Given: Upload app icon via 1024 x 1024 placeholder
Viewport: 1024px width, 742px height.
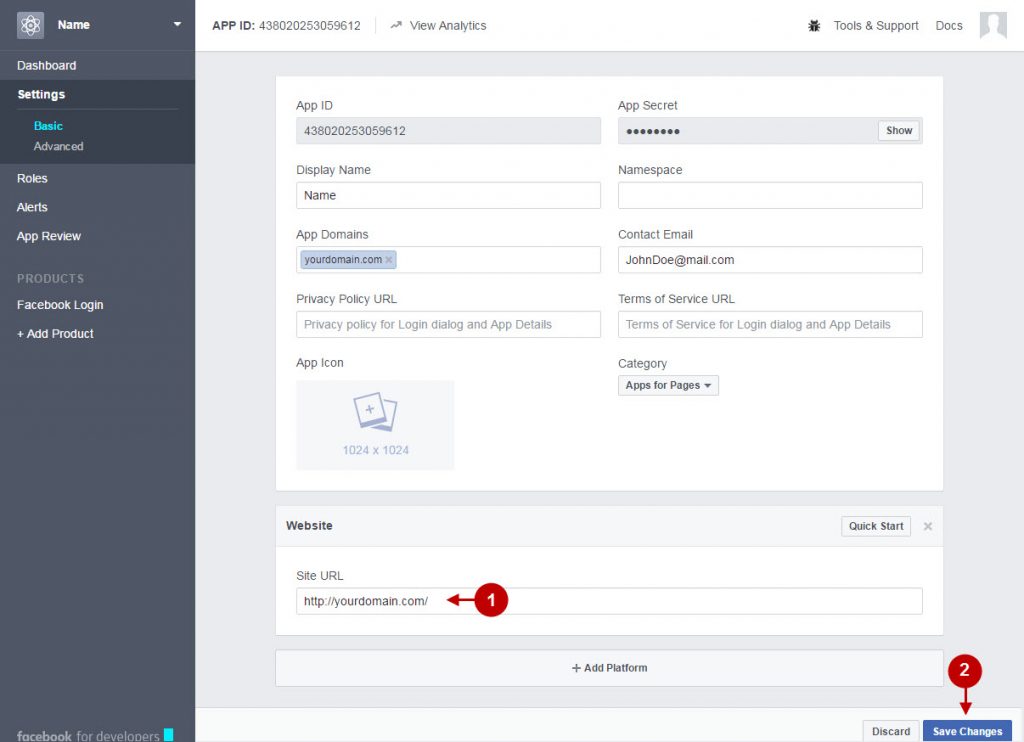Looking at the screenshot, I should (x=376, y=425).
